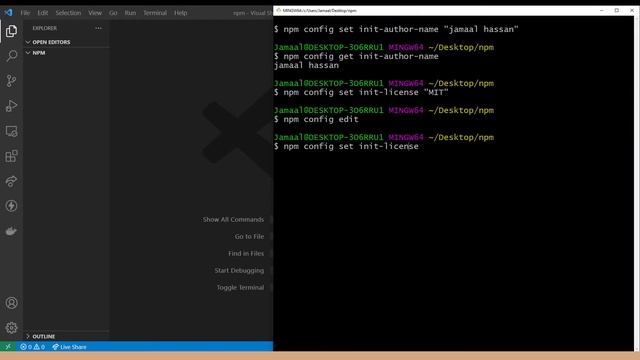Click Go to File hint
Viewport: 640px width, 360px height.
(249, 236)
